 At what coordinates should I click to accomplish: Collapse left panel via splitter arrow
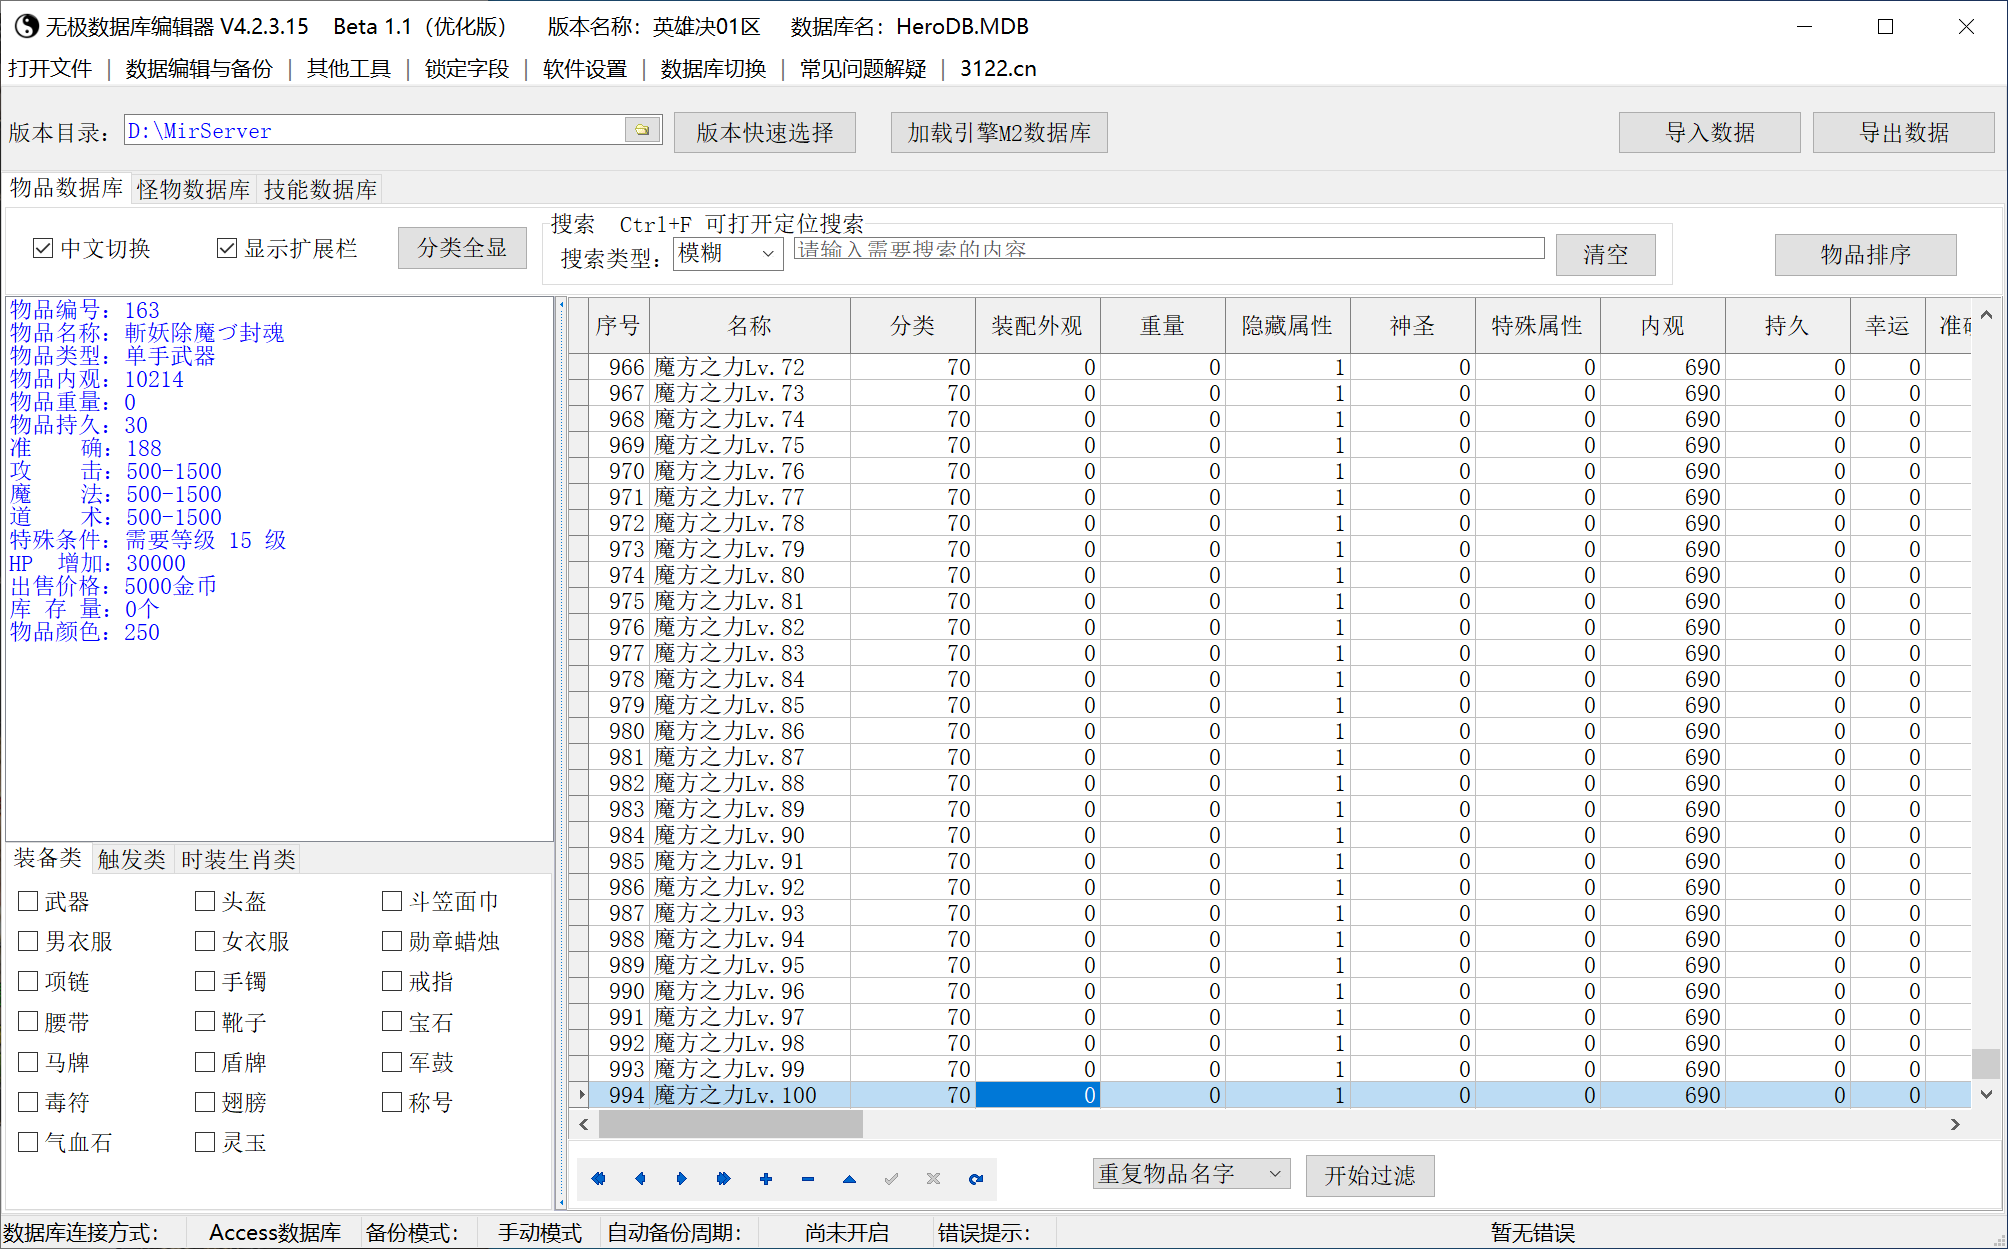pos(561,305)
